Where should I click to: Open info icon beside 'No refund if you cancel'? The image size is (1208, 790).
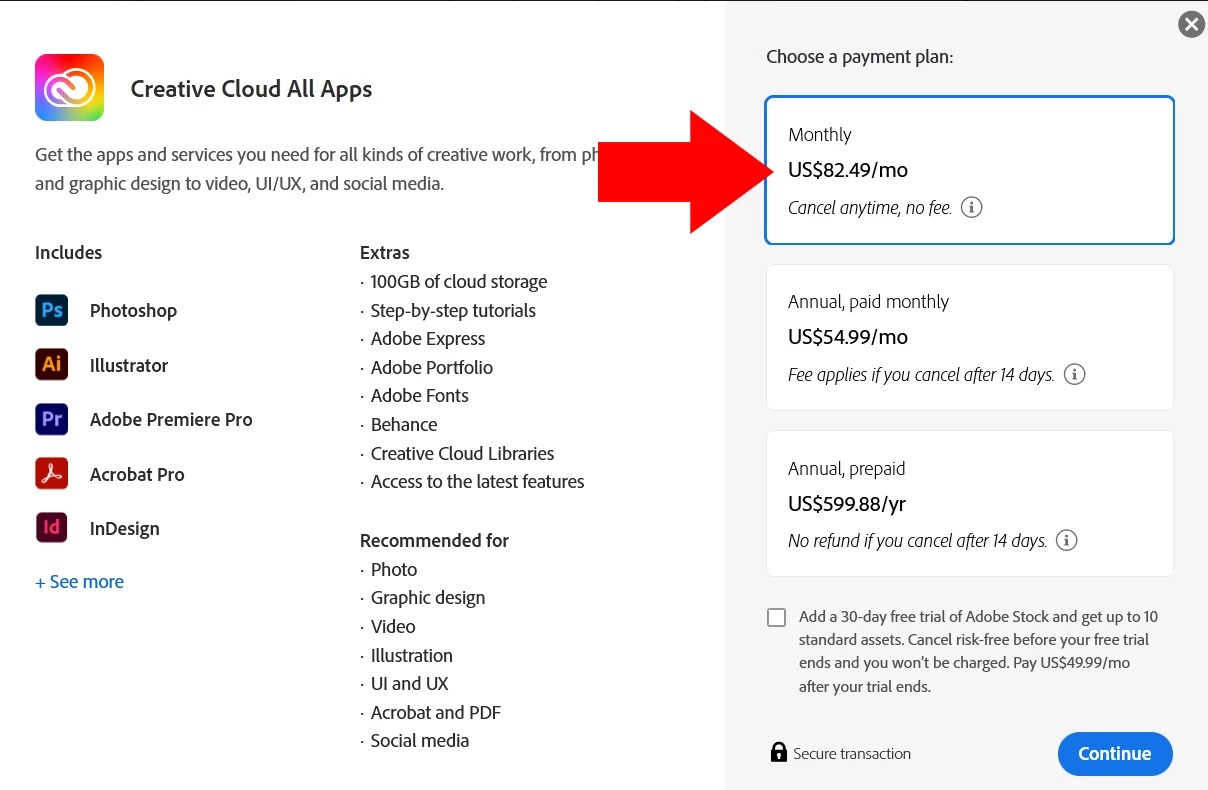(x=1067, y=541)
